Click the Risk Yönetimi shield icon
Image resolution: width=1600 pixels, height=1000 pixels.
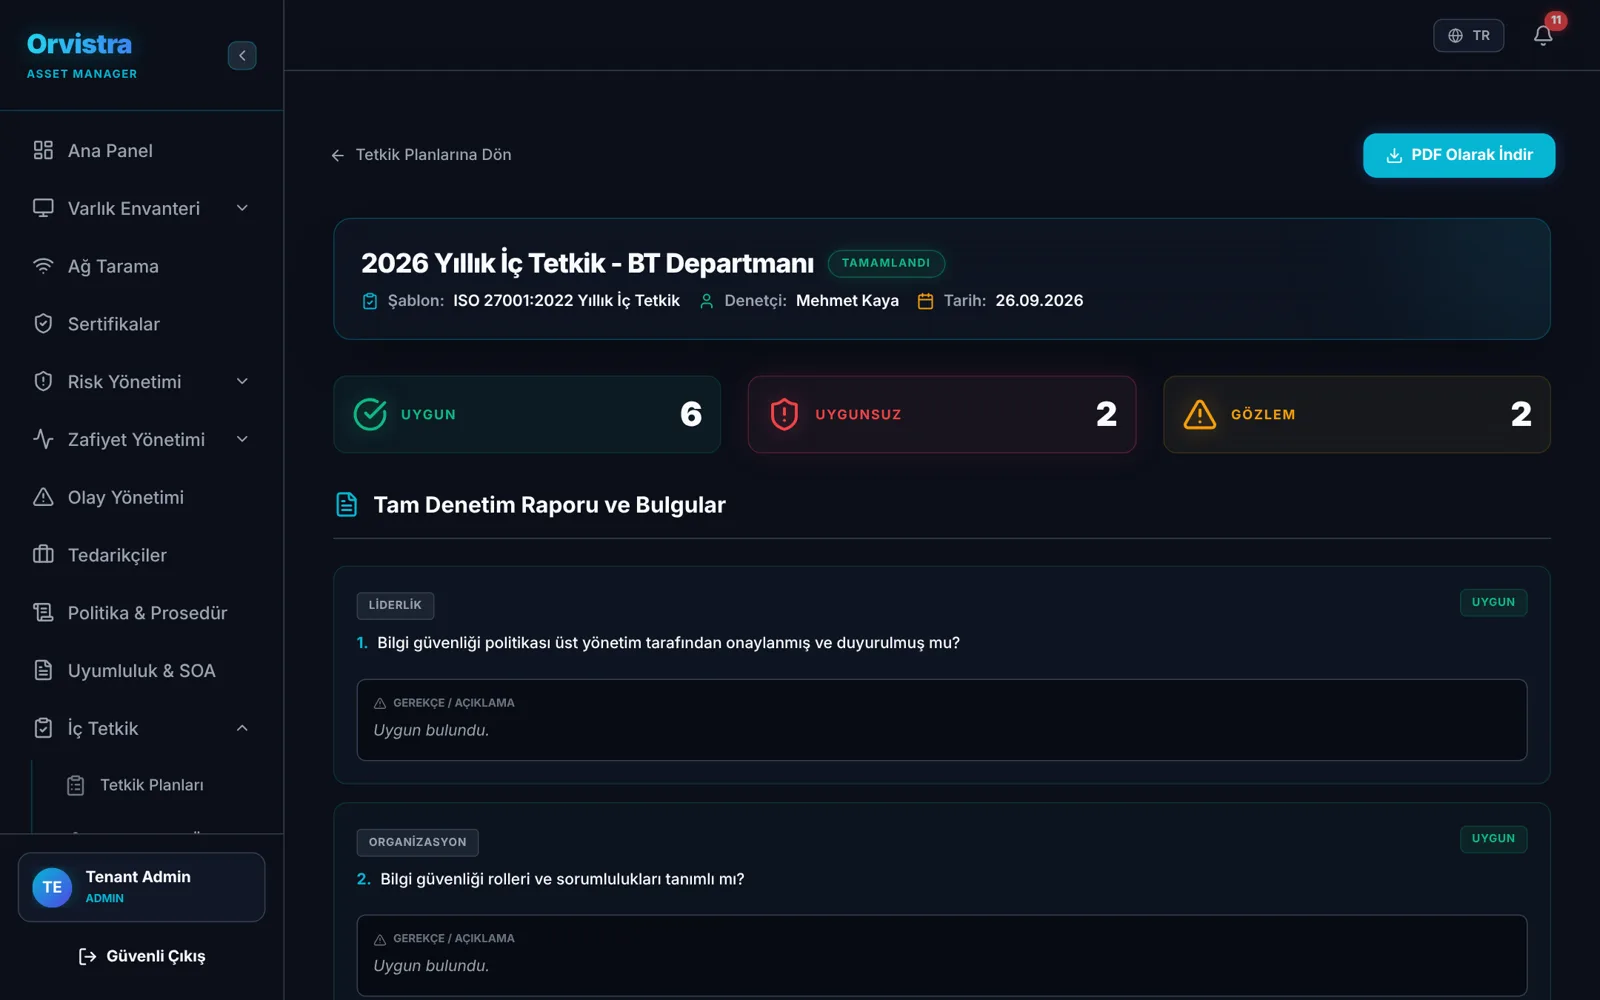pos(43,381)
